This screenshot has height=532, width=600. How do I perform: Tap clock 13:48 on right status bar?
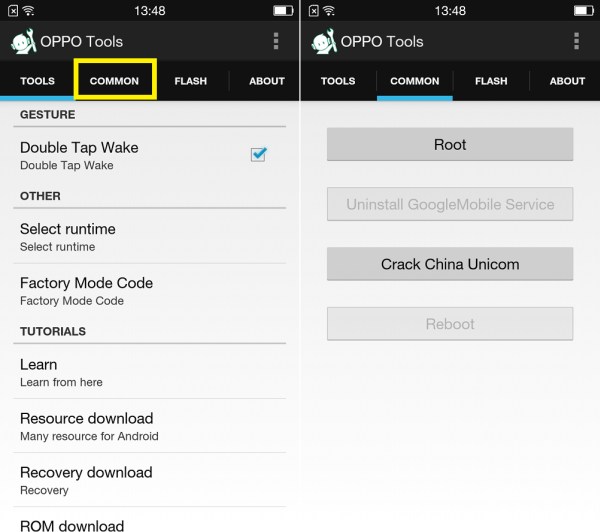[450, 11]
